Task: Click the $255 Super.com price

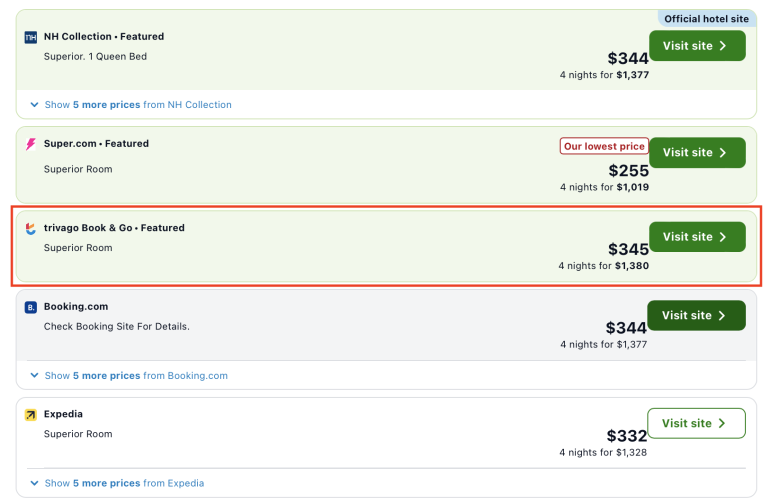Action: [x=628, y=170]
